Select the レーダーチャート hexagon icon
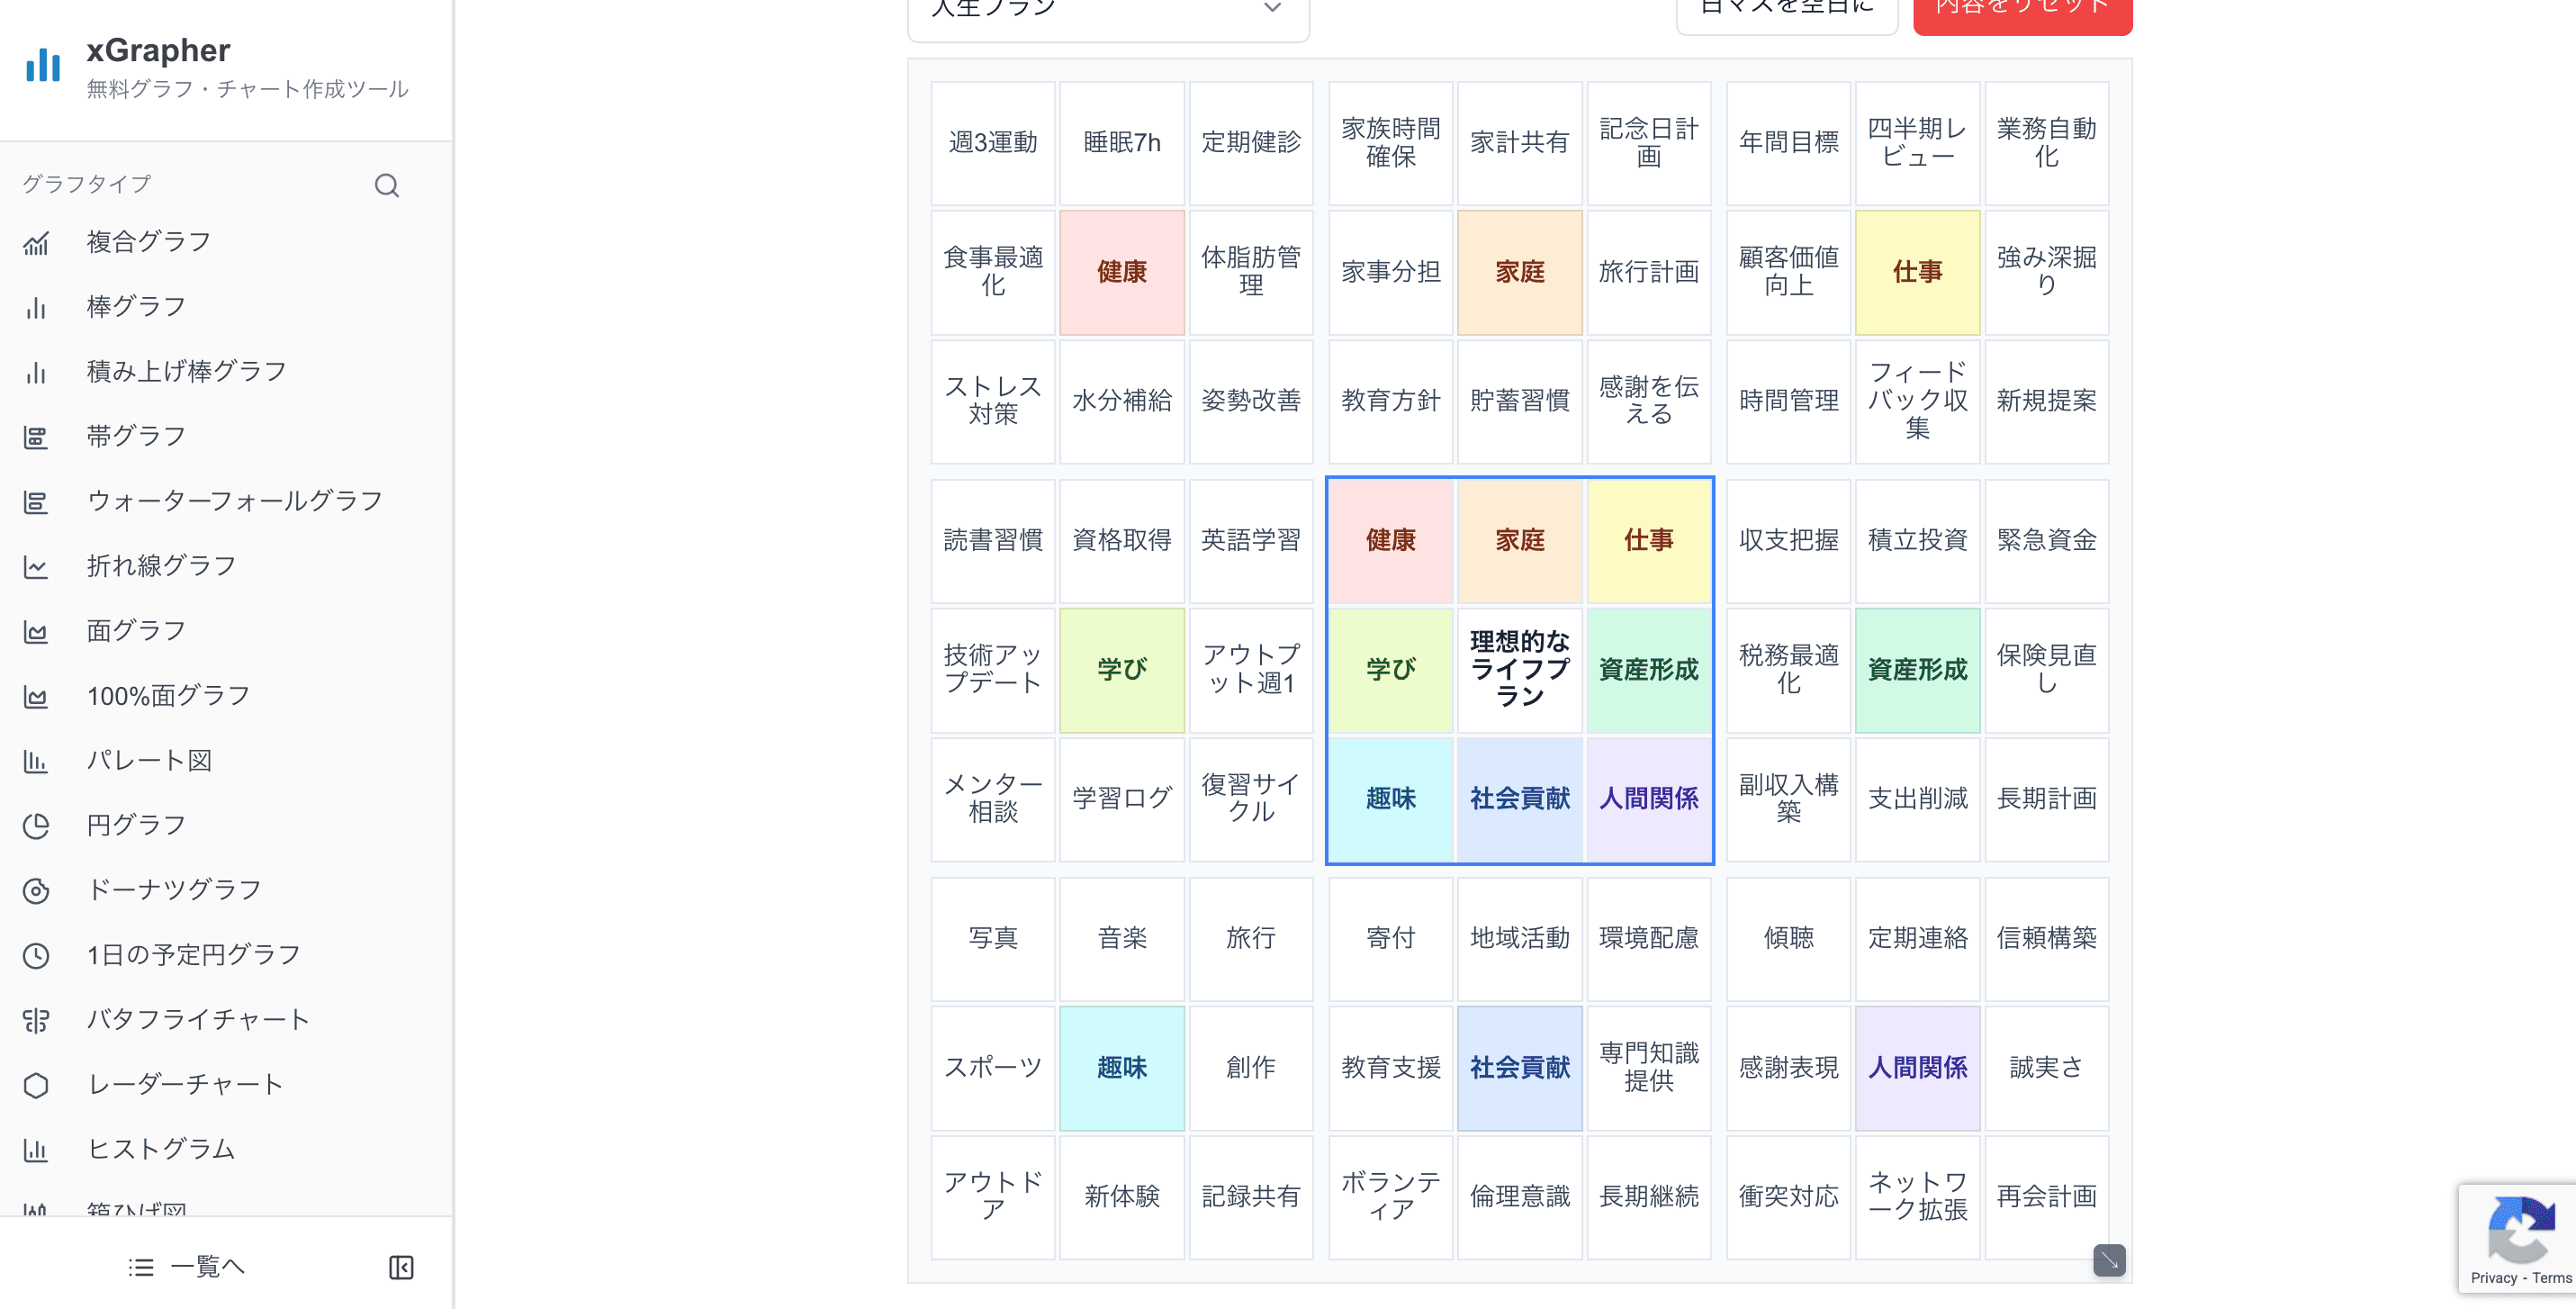This screenshot has height=1309, width=2576. click(36, 1085)
